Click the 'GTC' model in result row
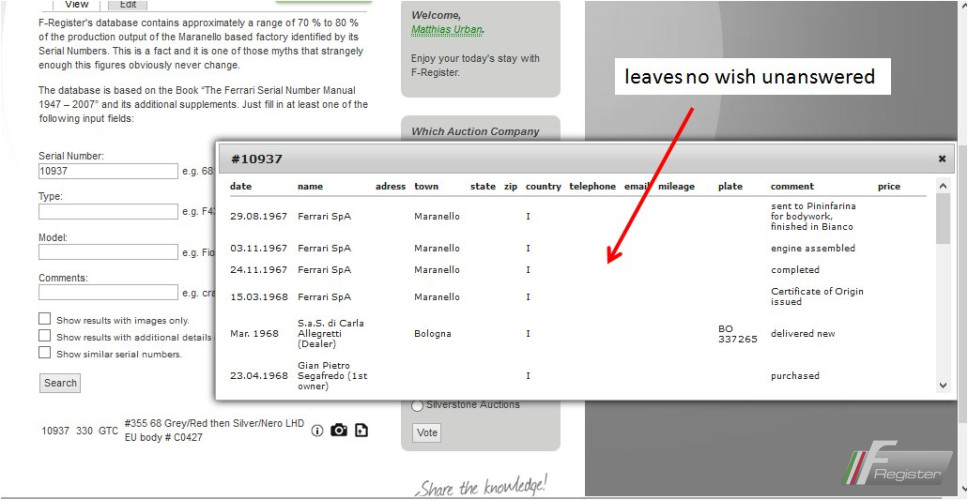The width and height of the screenshot is (968, 500). (108, 431)
